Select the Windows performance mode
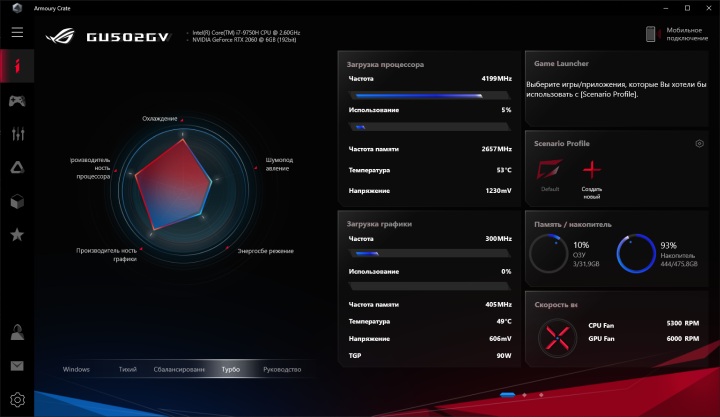Screen dimensions: 720x417 (76, 369)
